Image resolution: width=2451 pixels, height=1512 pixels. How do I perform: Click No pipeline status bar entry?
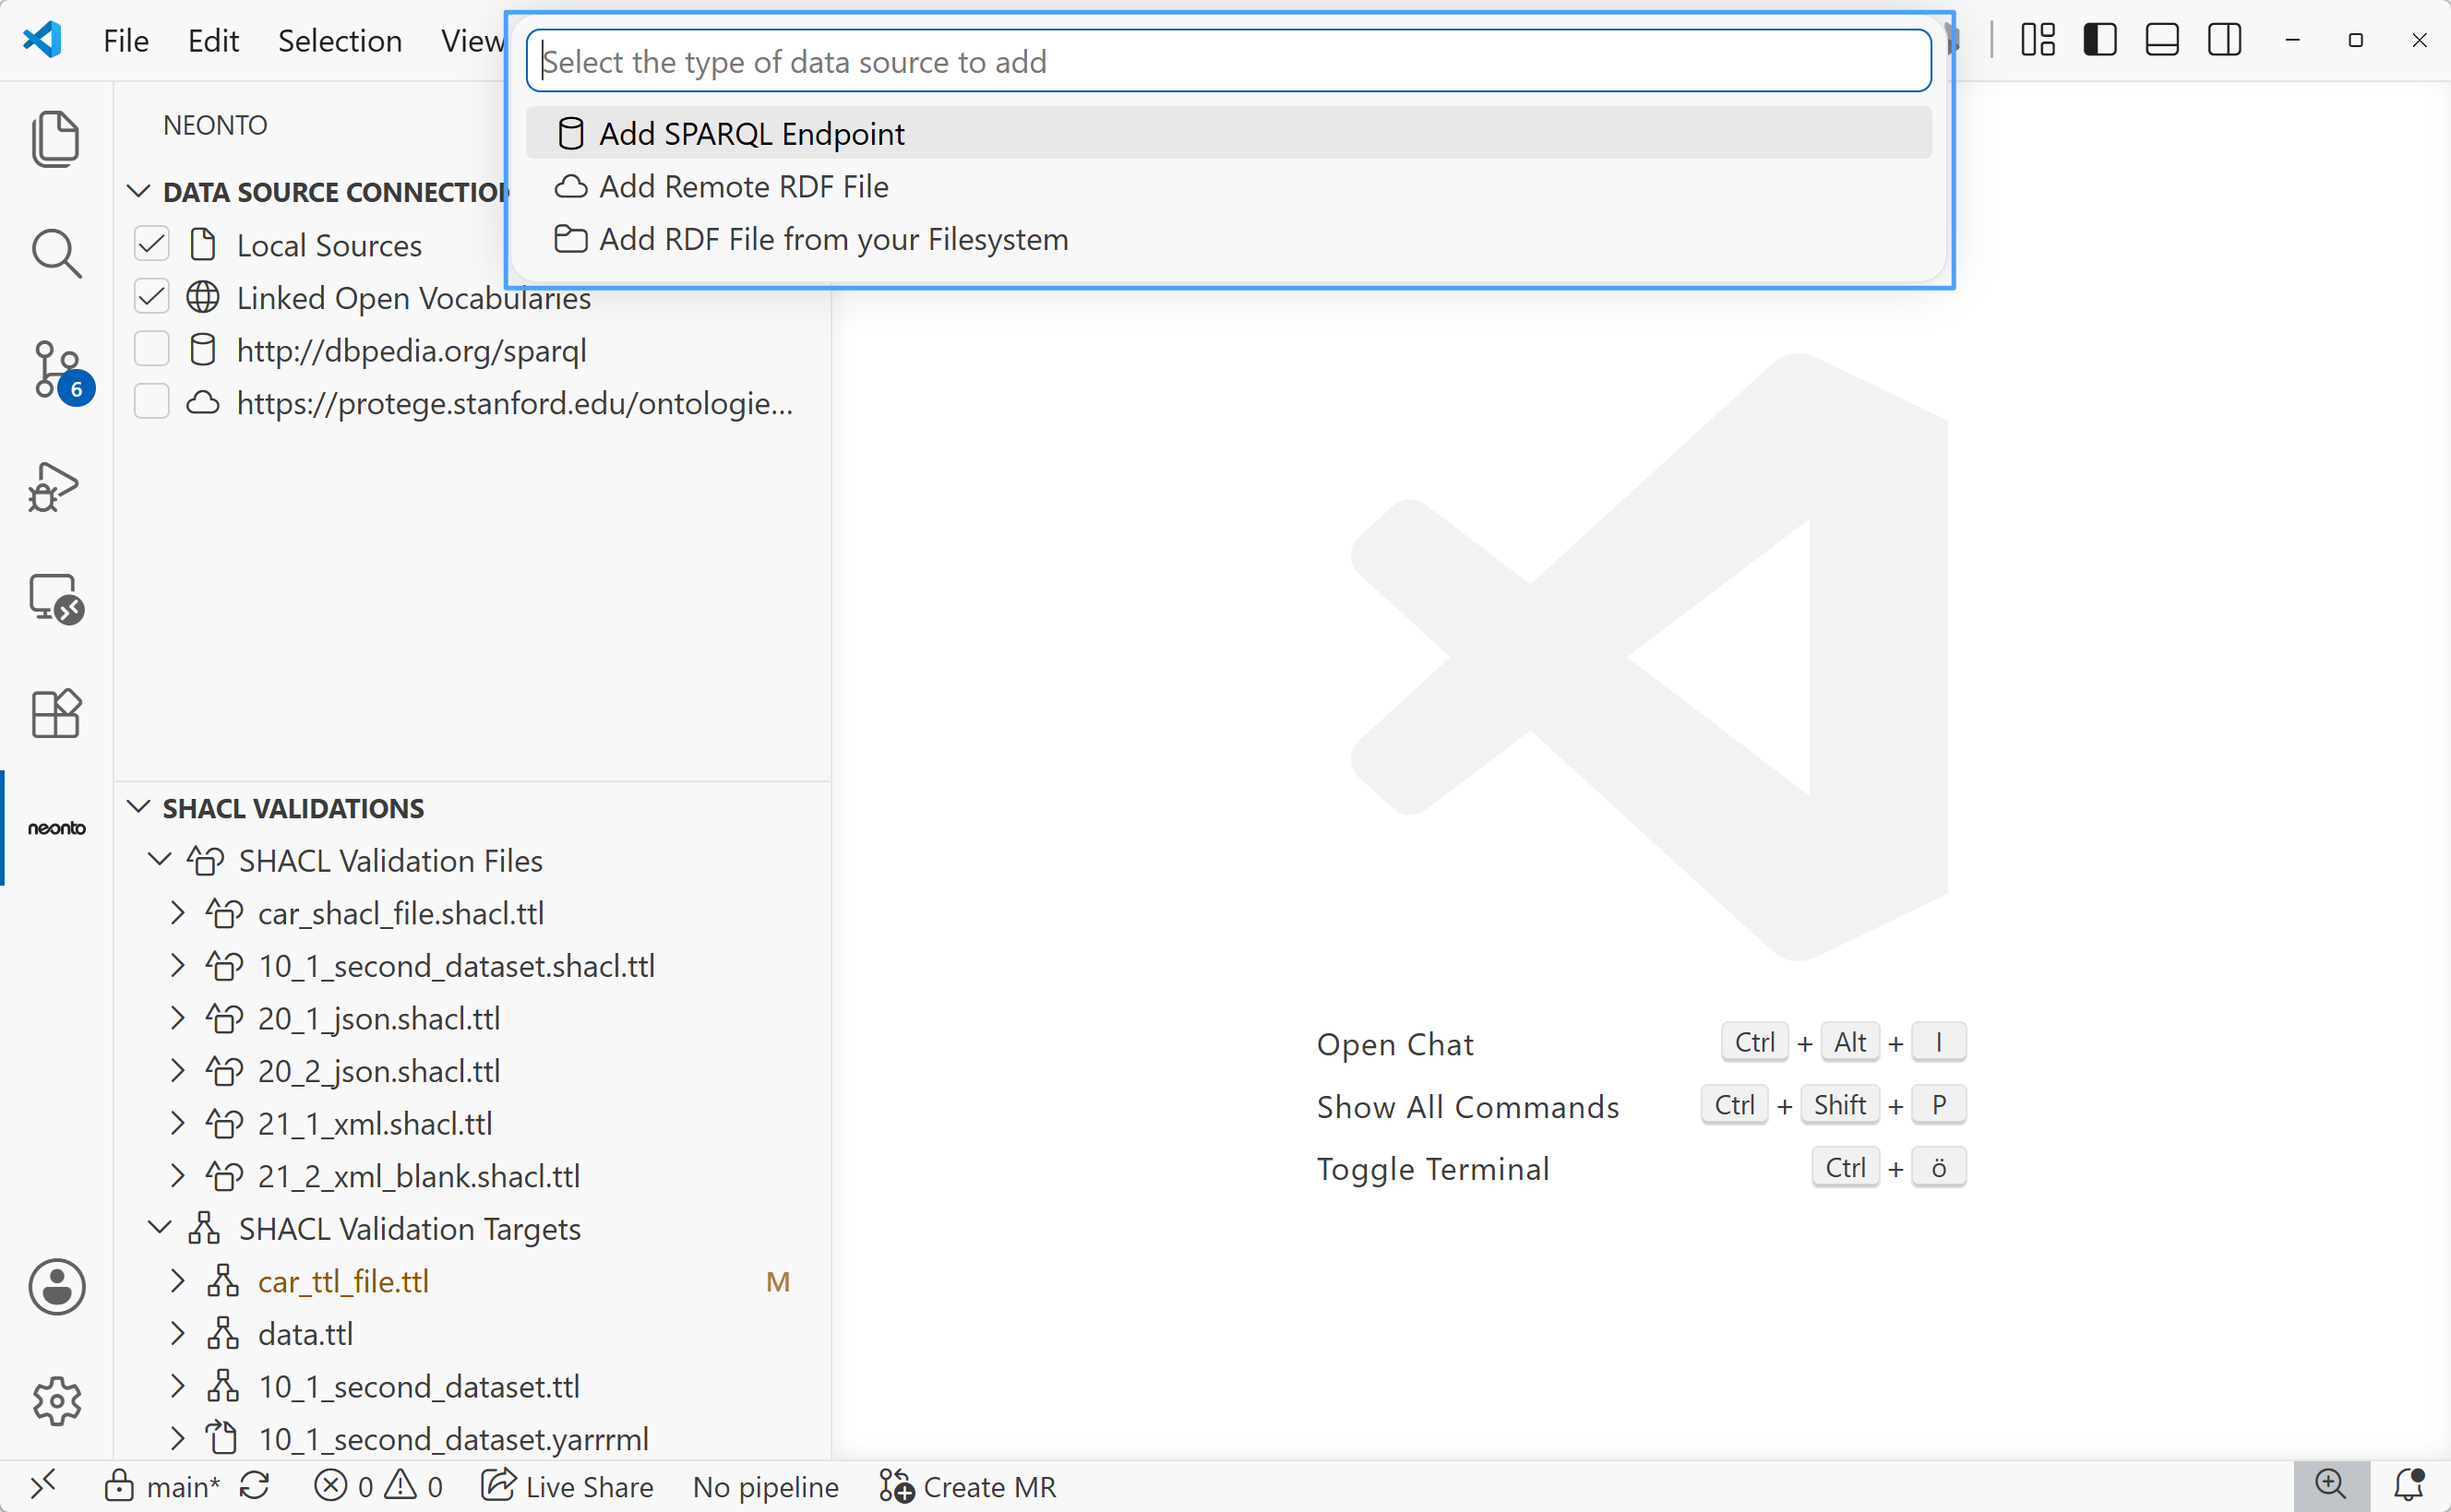pyautogui.click(x=766, y=1486)
